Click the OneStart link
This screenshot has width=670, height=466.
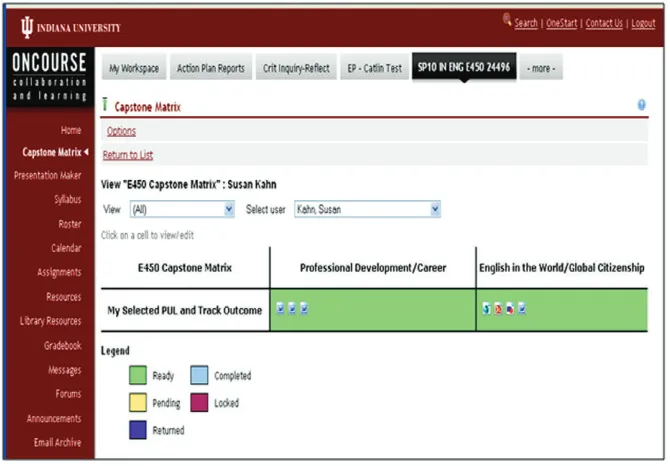tap(561, 23)
